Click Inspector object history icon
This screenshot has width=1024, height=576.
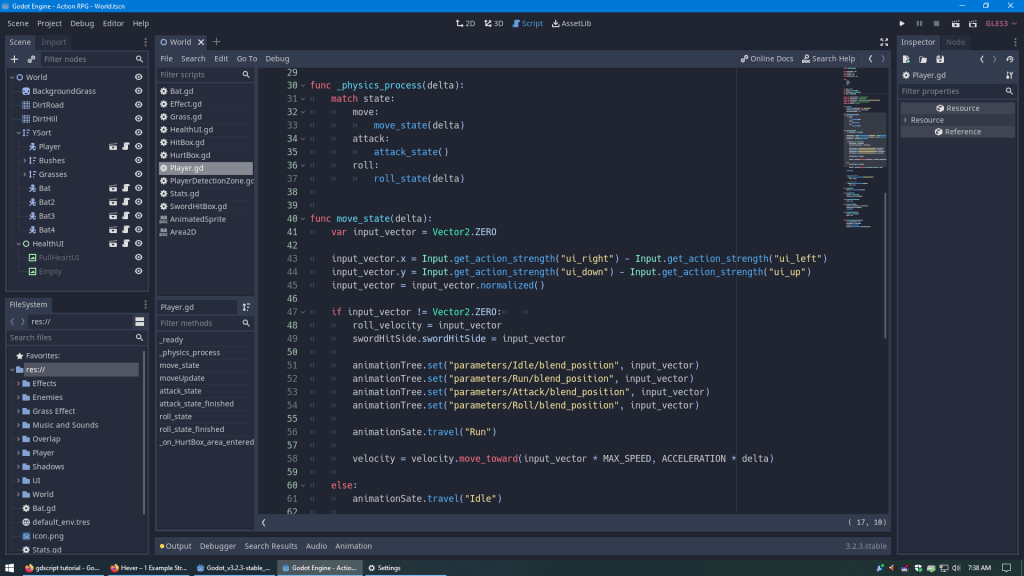(x=1010, y=59)
